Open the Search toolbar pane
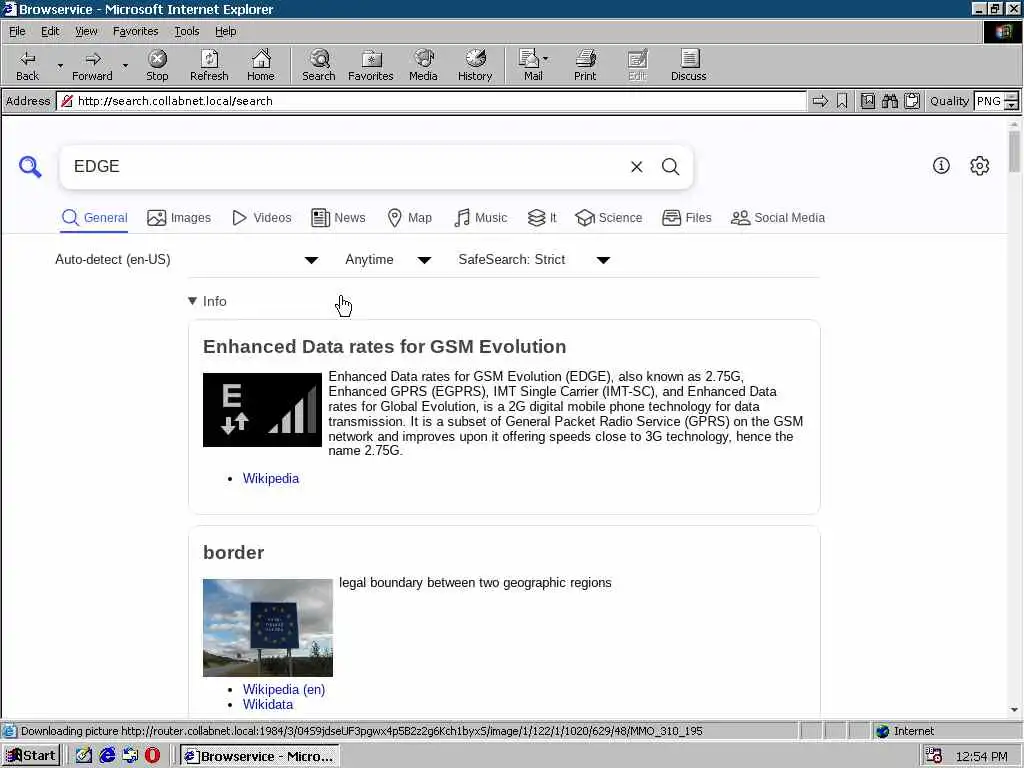 [319, 65]
